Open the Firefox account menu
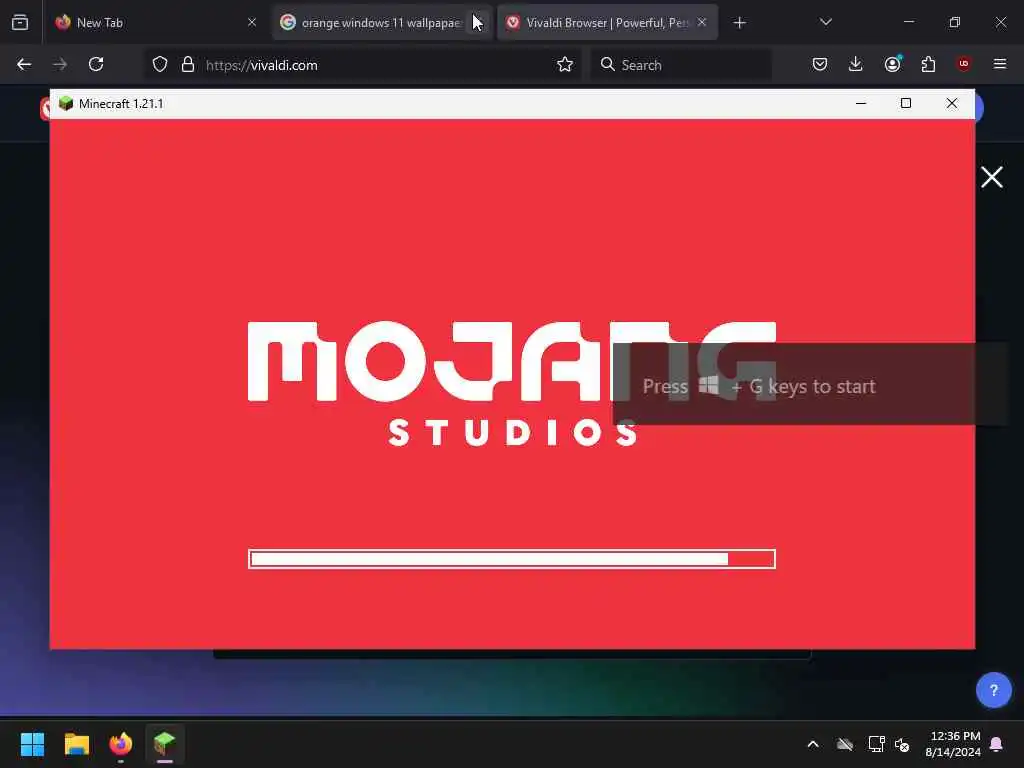 892,64
